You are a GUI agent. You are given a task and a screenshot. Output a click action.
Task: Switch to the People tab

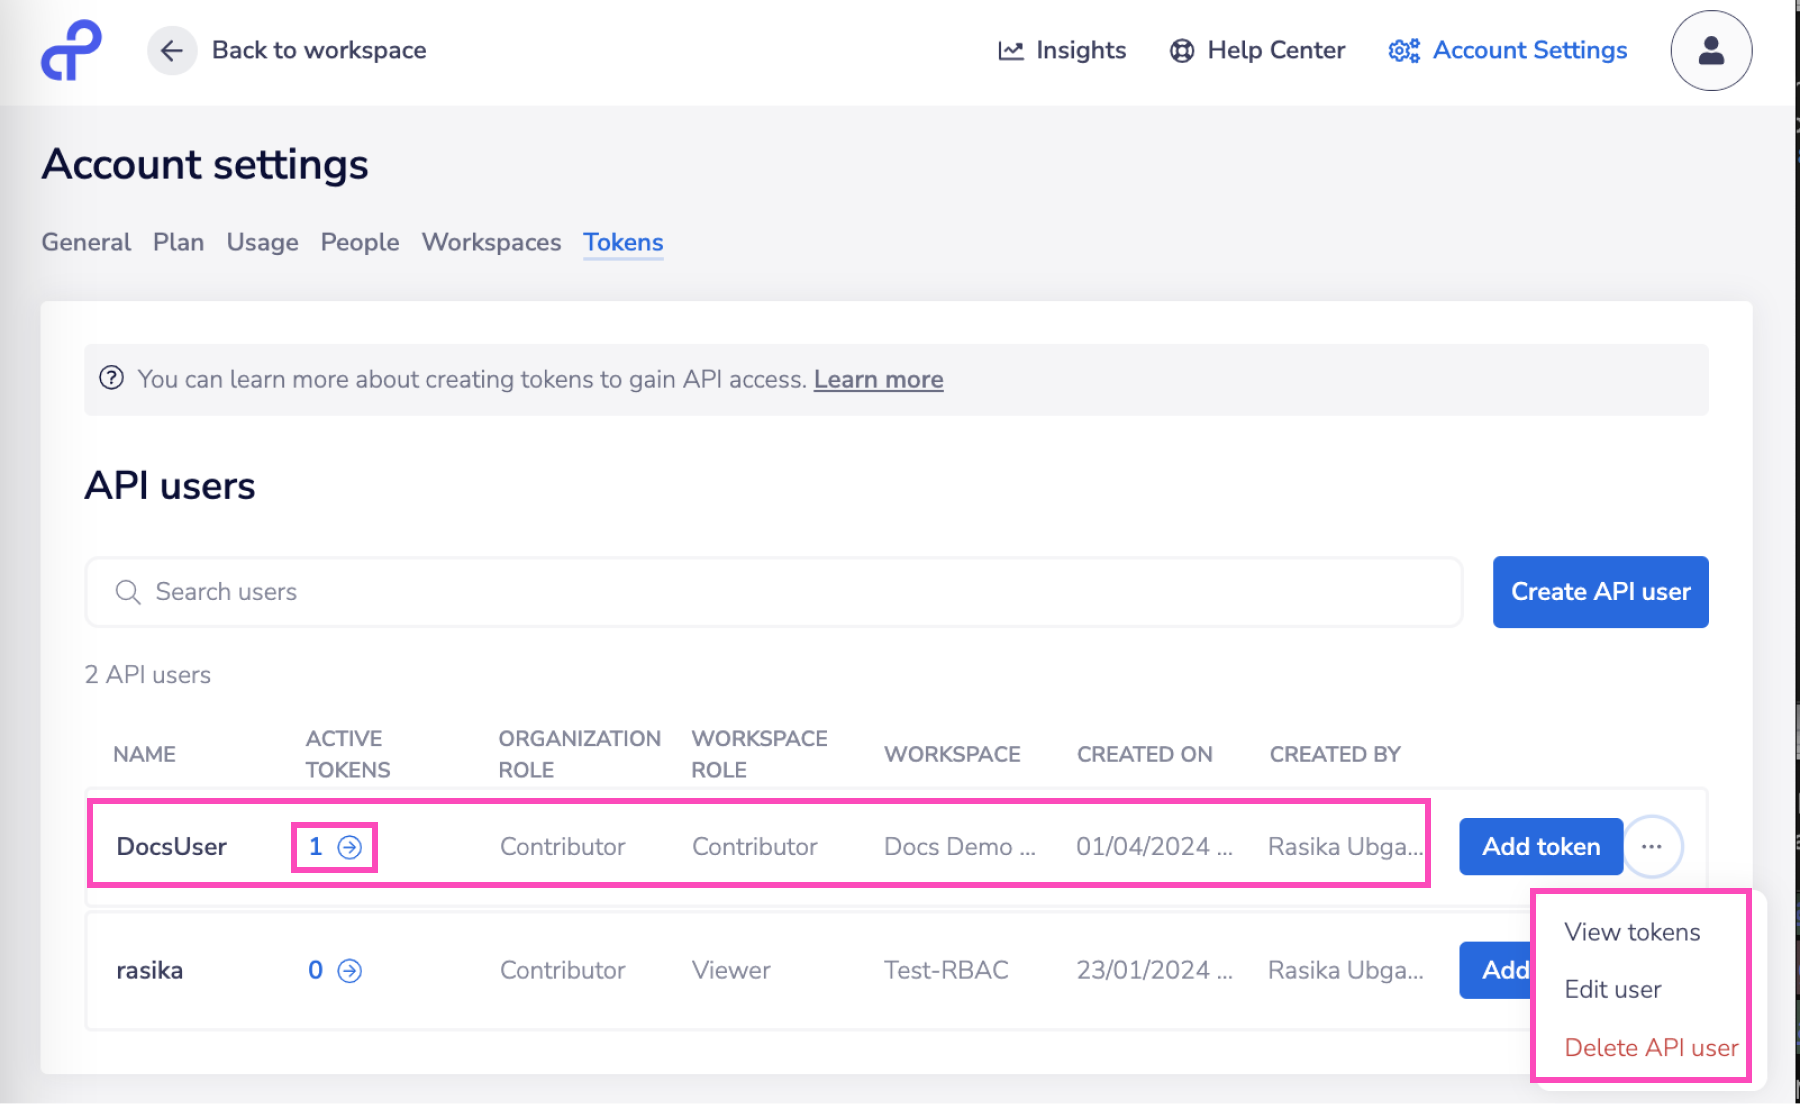coord(359,242)
